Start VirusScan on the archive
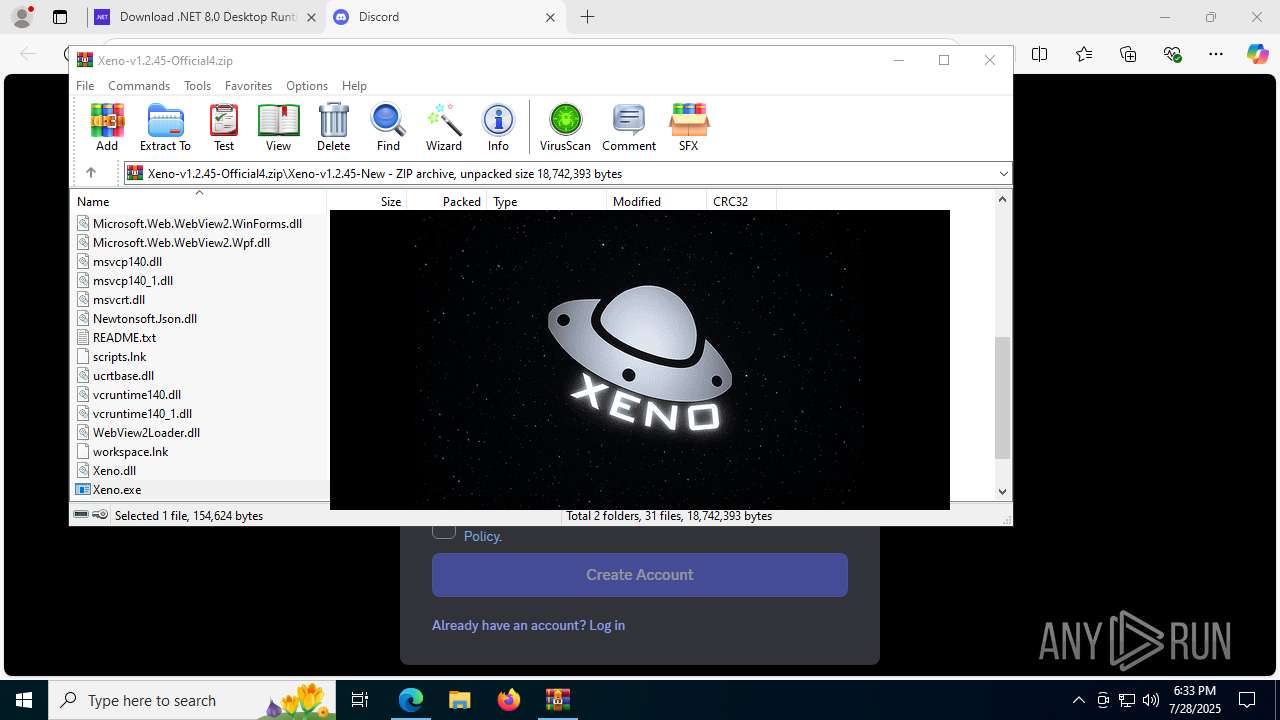The height and width of the screenshot is (720, 1280). [565, 127]
